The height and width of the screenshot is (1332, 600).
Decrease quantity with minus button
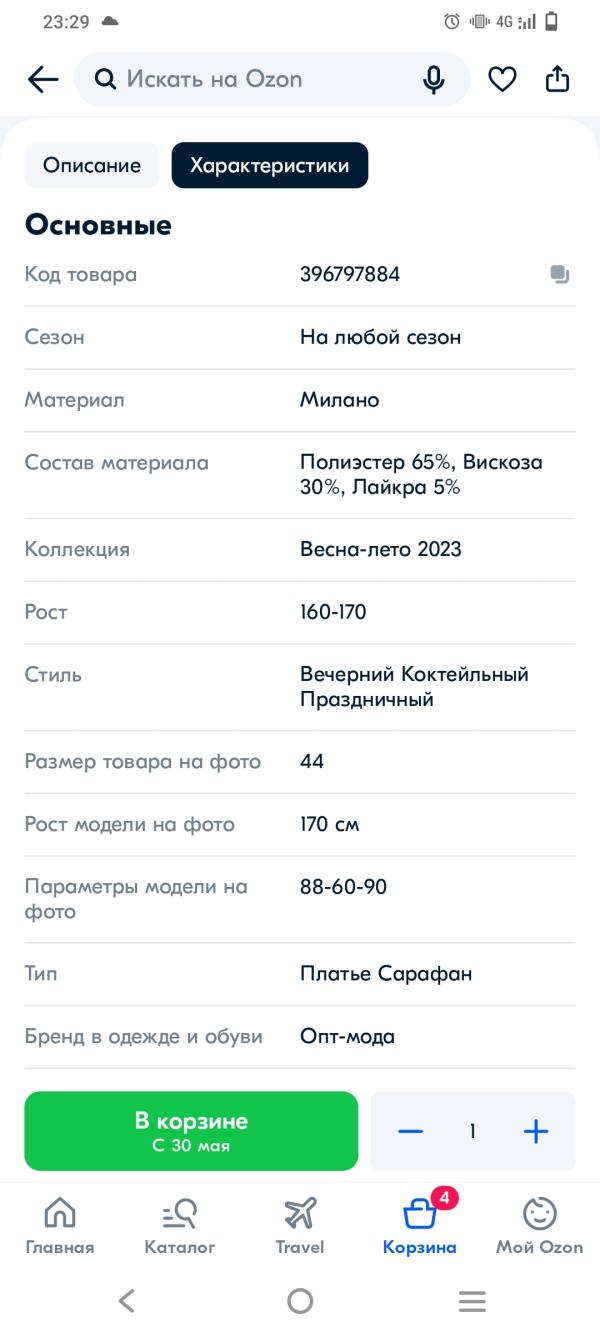pos(410,1131)
